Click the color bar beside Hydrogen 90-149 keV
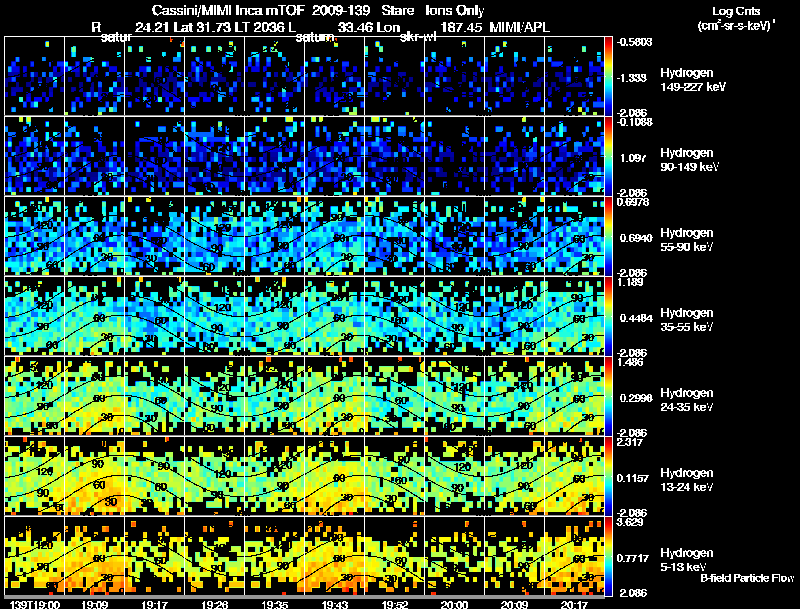The image size is (800, 609). 608,156
